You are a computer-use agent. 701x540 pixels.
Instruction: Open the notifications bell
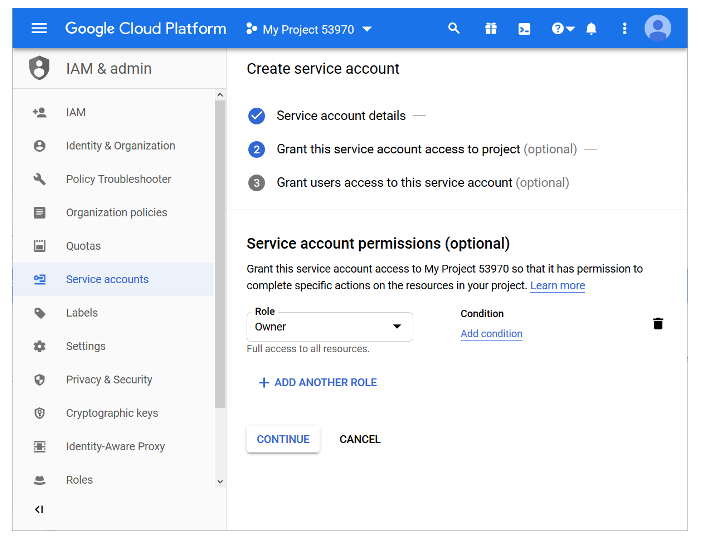coord(591,29)
